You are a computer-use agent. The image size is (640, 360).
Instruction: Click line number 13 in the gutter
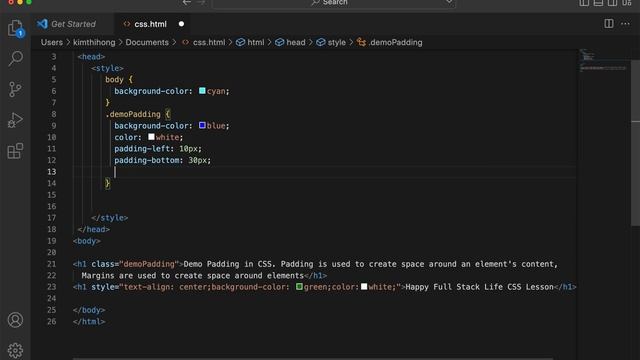(x=51, y=172)
